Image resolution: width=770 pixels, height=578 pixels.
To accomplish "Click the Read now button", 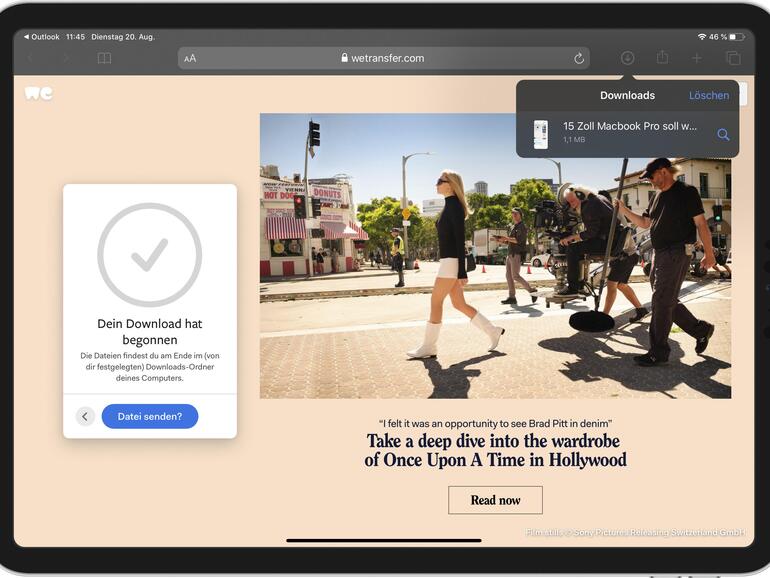I will (495, 500).
